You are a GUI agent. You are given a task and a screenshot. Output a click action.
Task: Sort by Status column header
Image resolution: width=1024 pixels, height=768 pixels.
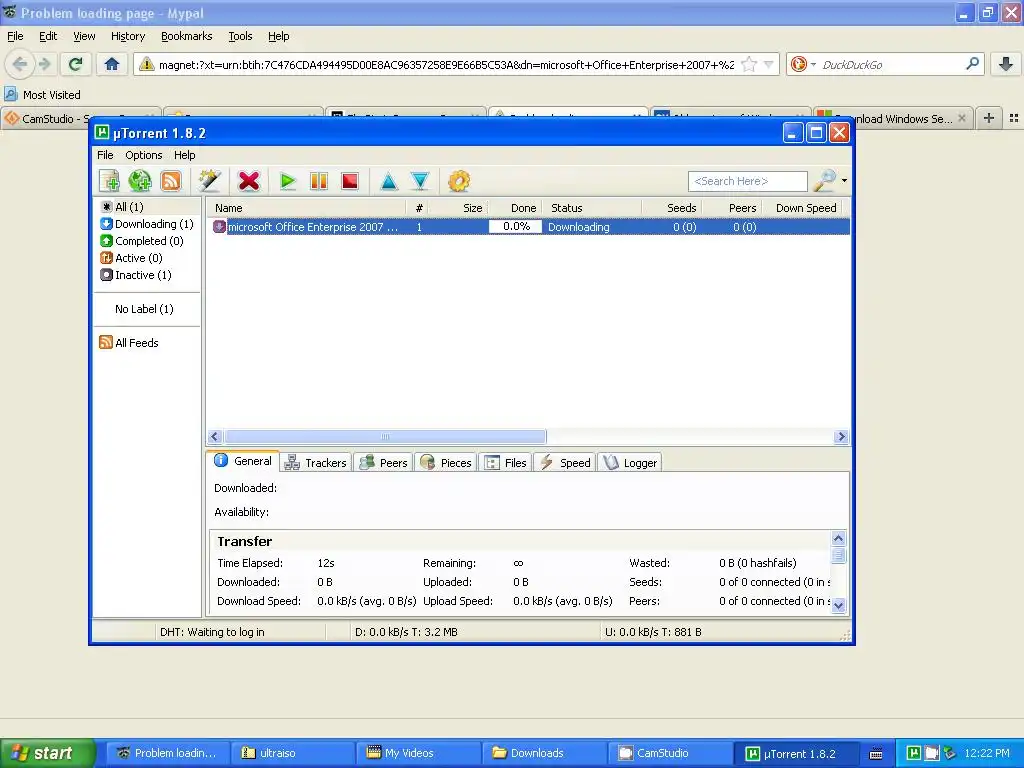click(x=592, y=208)
